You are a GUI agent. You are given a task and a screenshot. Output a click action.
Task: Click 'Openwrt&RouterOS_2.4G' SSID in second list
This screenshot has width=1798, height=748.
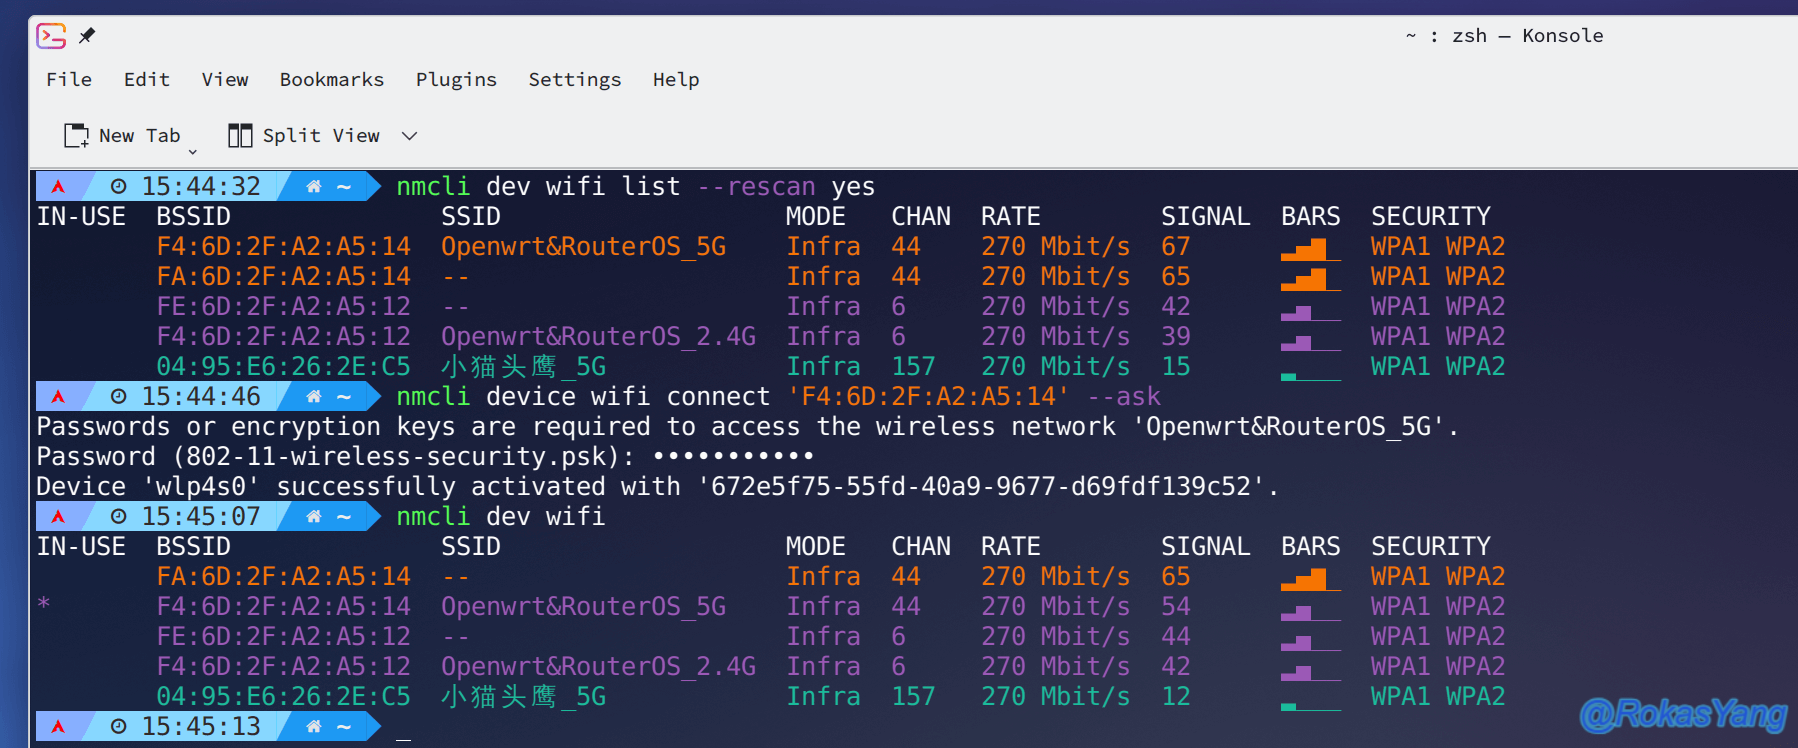click(x=599, y=666)
